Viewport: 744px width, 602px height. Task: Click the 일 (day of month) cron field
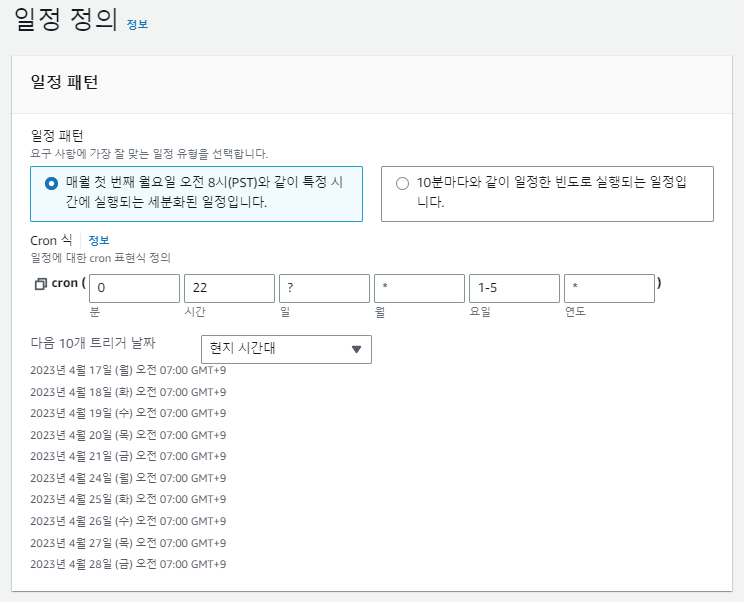click(x=324, y=288)
